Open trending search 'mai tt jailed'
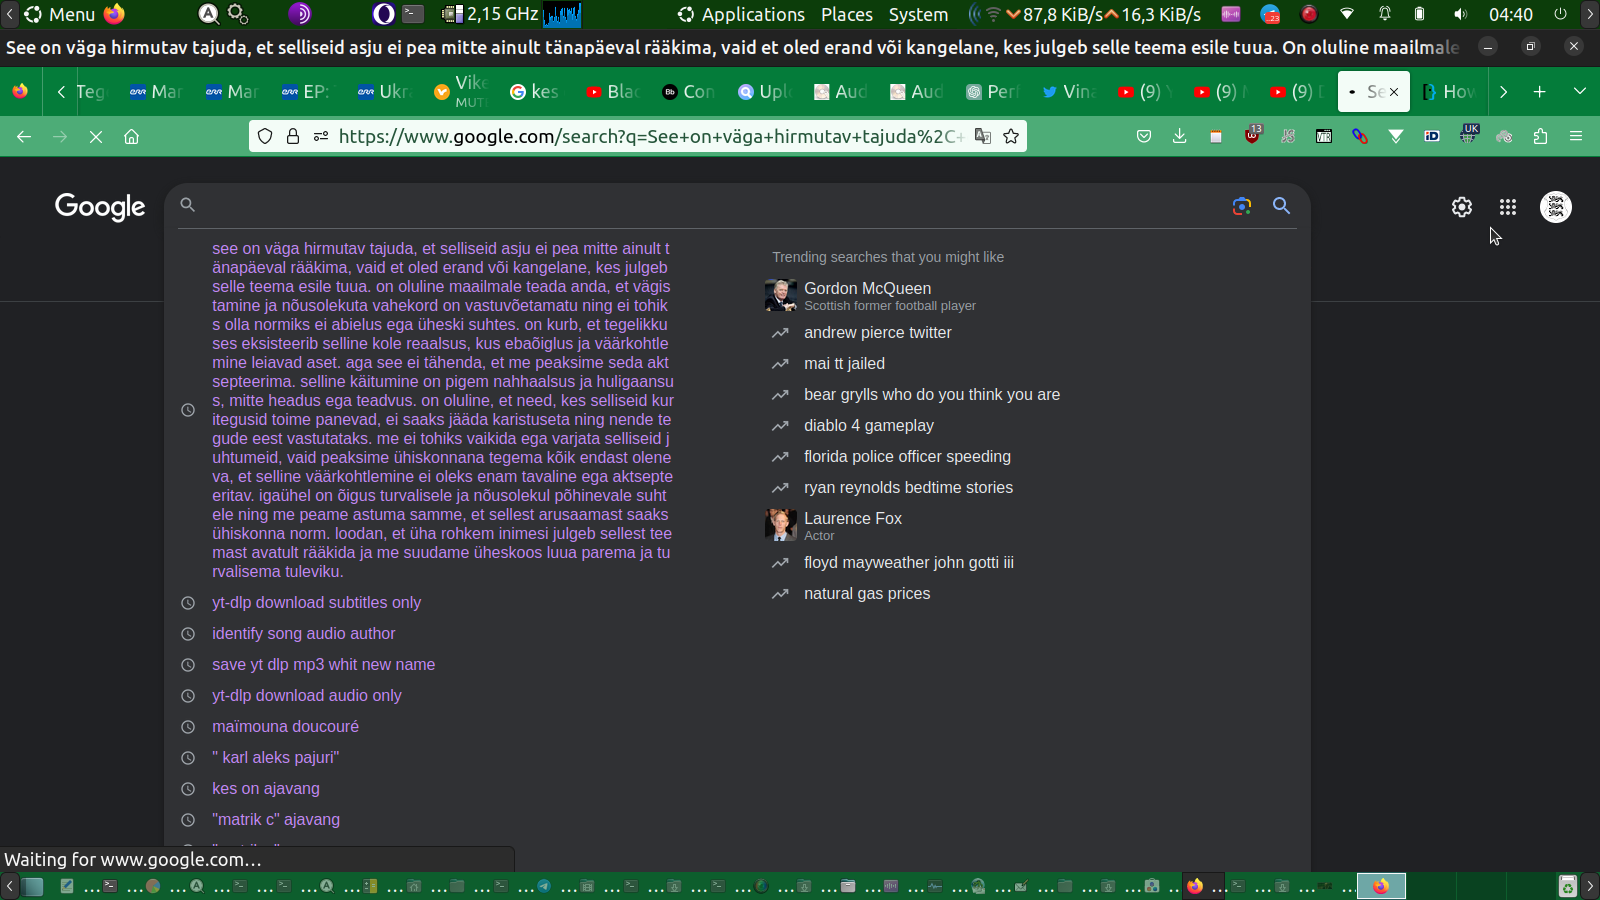Image resolution: width=1600 pixels, height=900 pixels. click(844, 364)
